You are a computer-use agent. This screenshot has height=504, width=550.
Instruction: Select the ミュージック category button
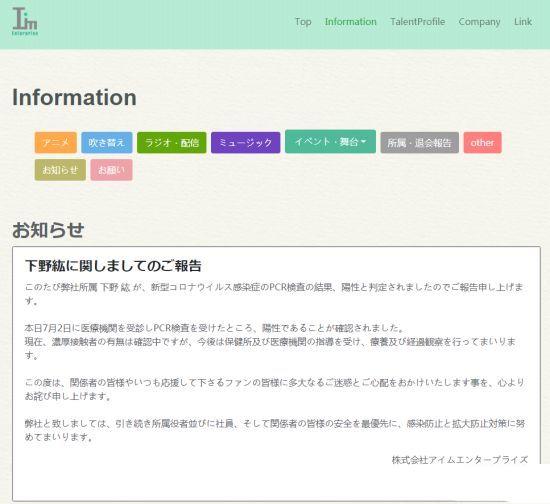(246, 142)
